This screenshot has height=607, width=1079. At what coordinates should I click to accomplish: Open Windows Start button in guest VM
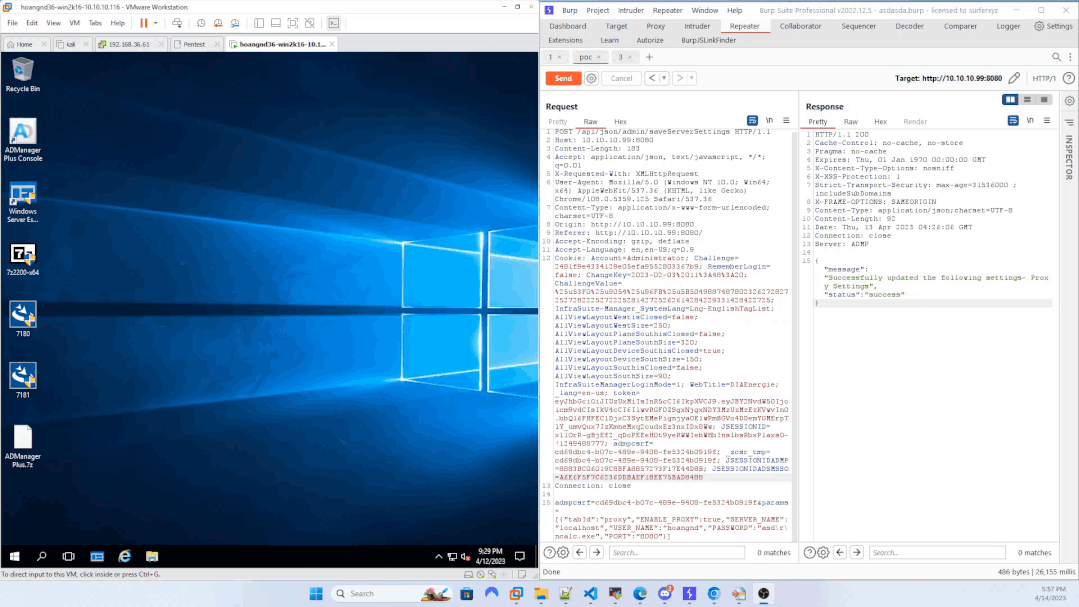14,556
